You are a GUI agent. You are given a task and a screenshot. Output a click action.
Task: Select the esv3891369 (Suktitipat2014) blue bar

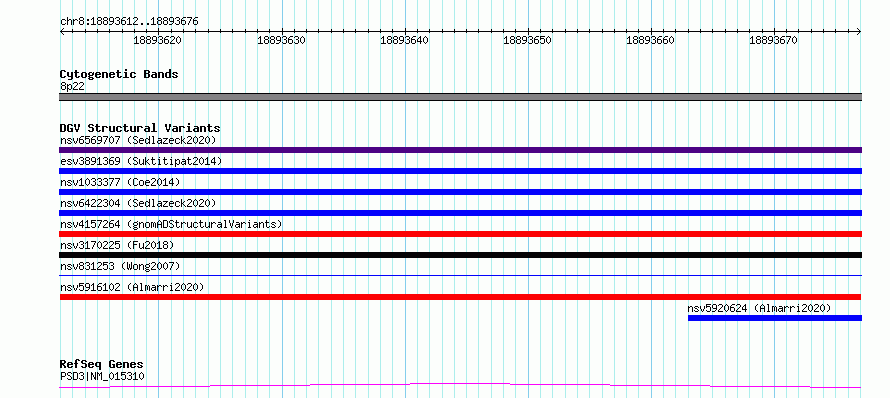click(x=460, y=171)
